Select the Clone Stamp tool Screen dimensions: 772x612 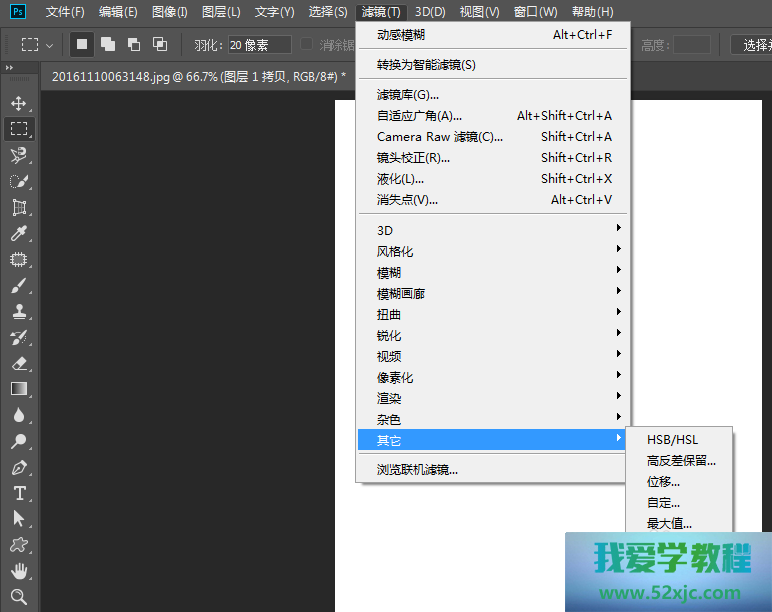[18, 311]
